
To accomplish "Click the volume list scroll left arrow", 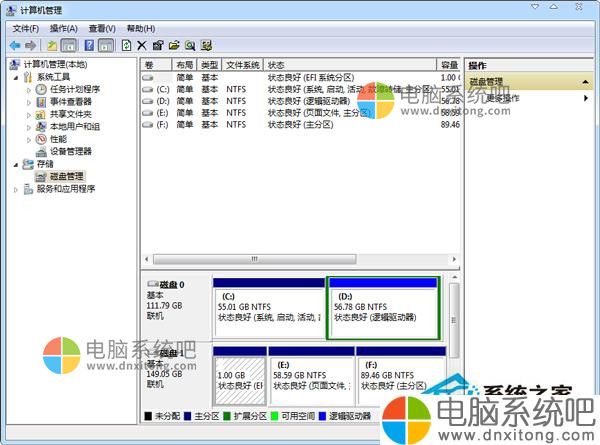I will point(147,259).
